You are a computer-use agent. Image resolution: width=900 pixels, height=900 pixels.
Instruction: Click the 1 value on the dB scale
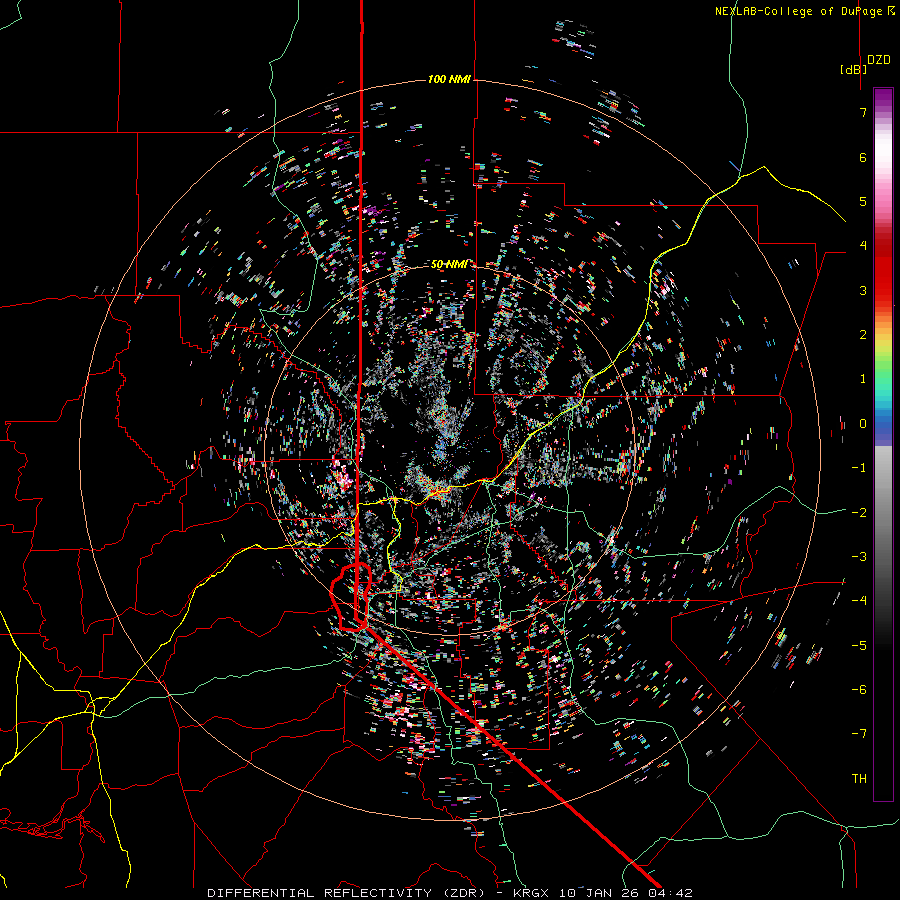(863, 379)
